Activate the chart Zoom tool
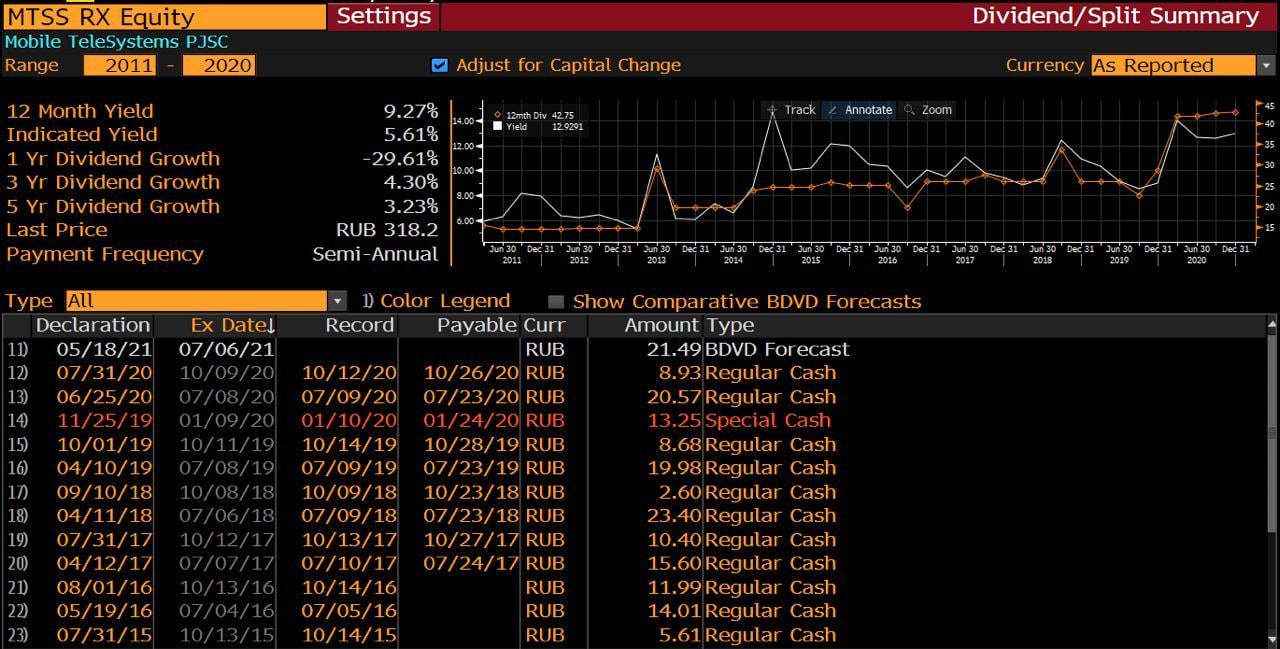 [928, 110]
